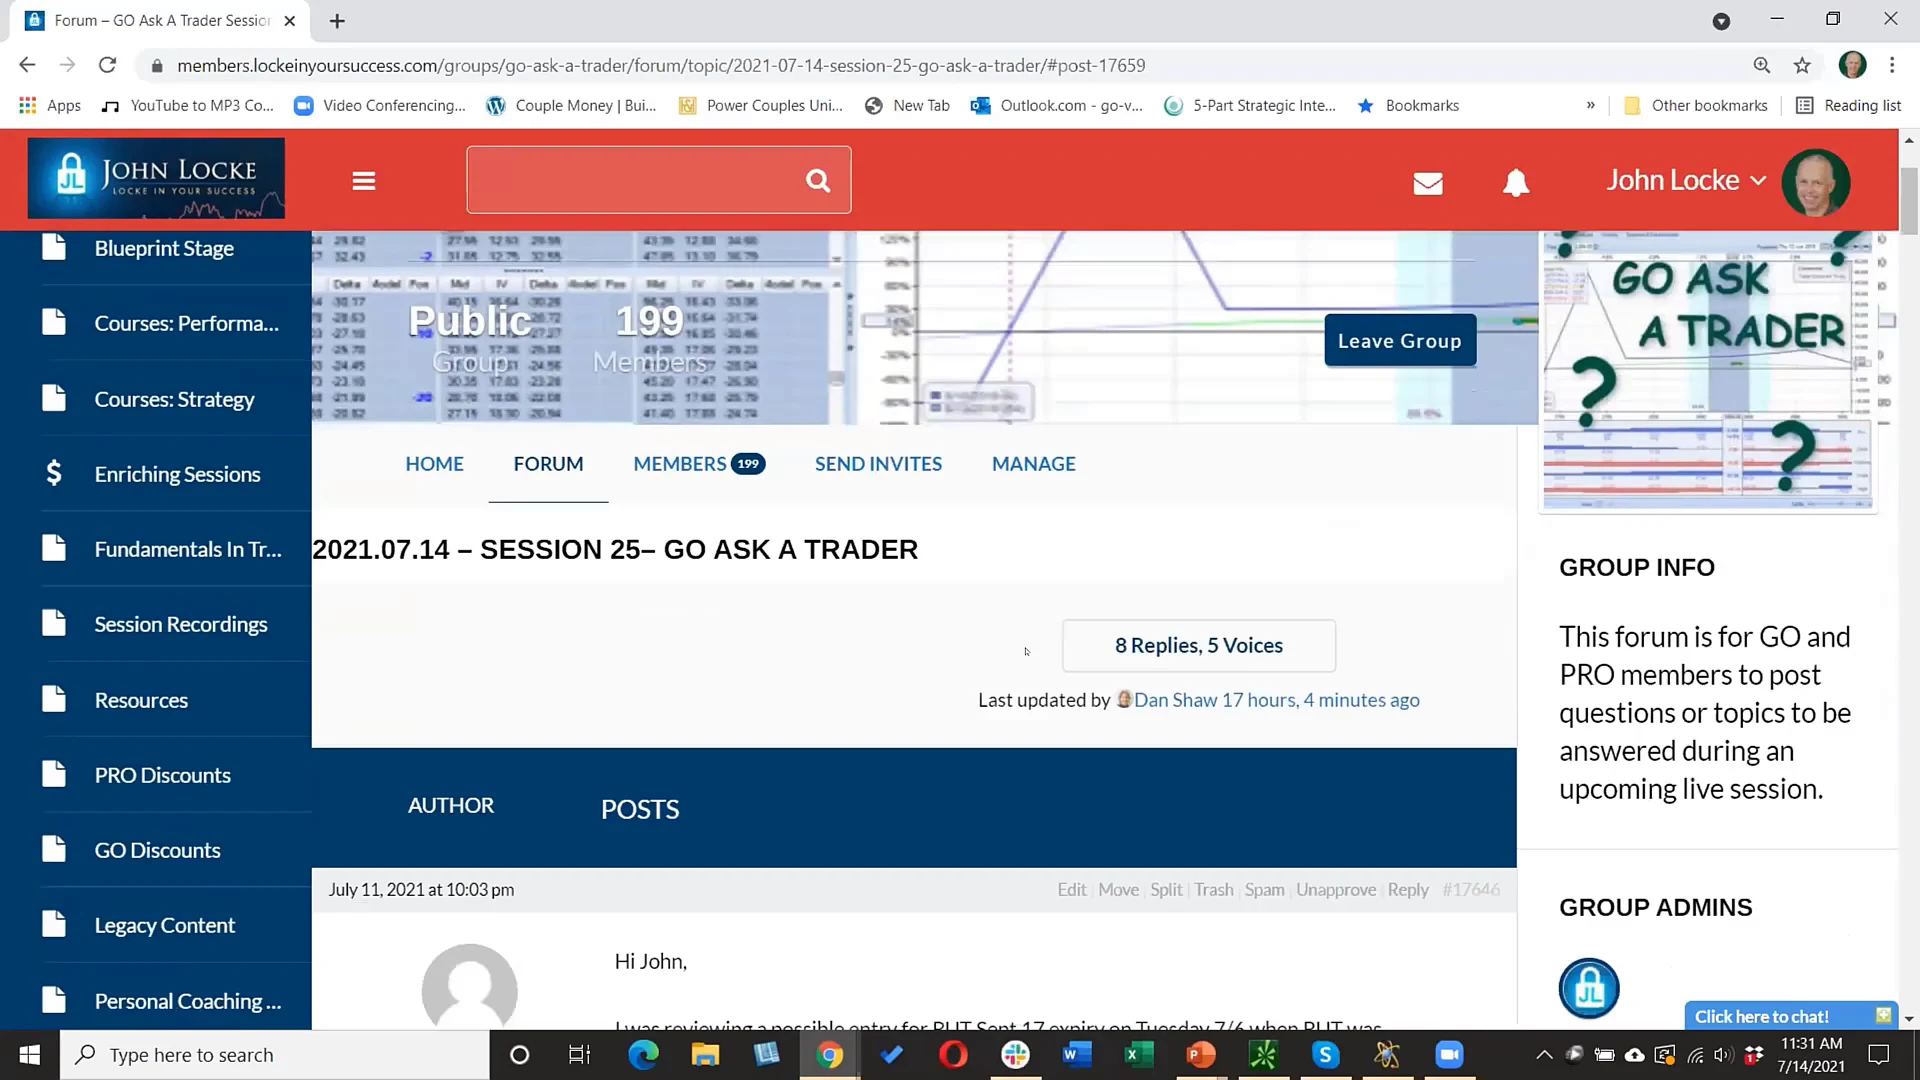Click the John Locke profile avatar in the header
This screenshot has width=1920, height=1080.
(1816, 182)
